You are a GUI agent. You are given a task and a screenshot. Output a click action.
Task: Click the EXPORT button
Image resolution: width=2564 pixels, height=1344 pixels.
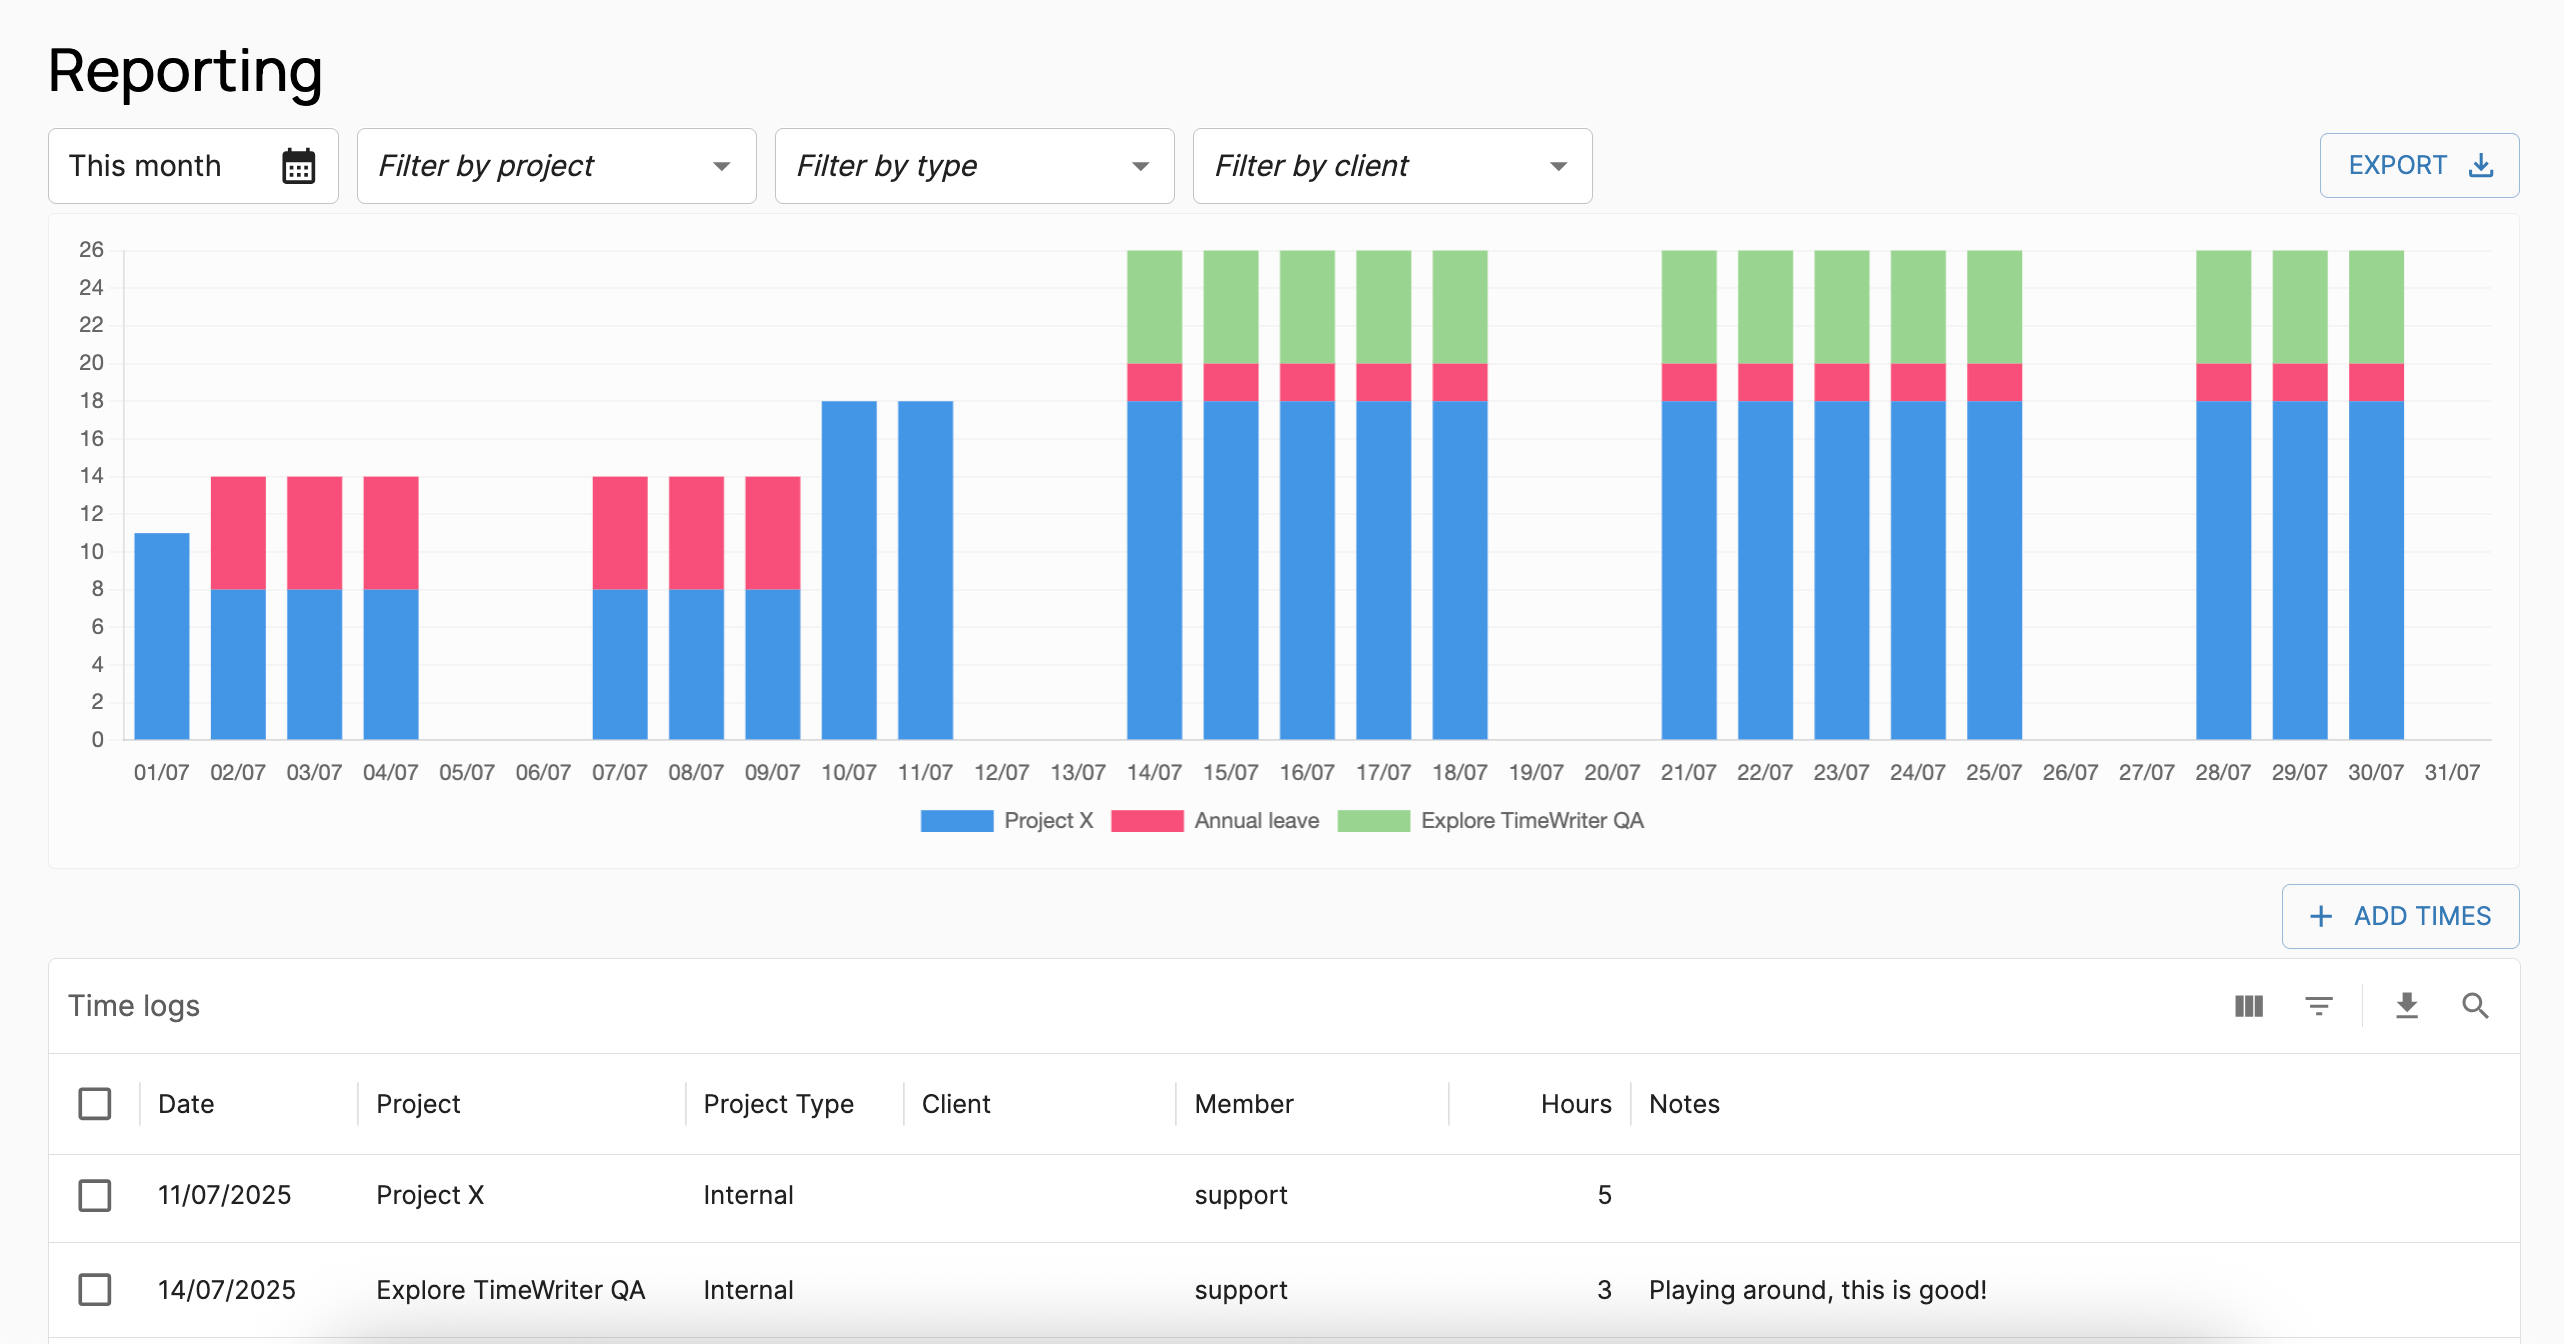(2397, 166)
